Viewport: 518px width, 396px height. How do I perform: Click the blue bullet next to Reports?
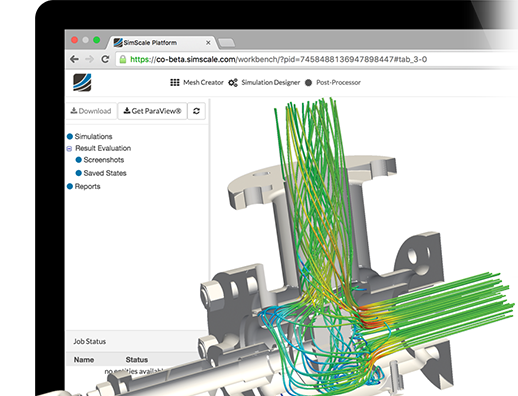point(70,186)
